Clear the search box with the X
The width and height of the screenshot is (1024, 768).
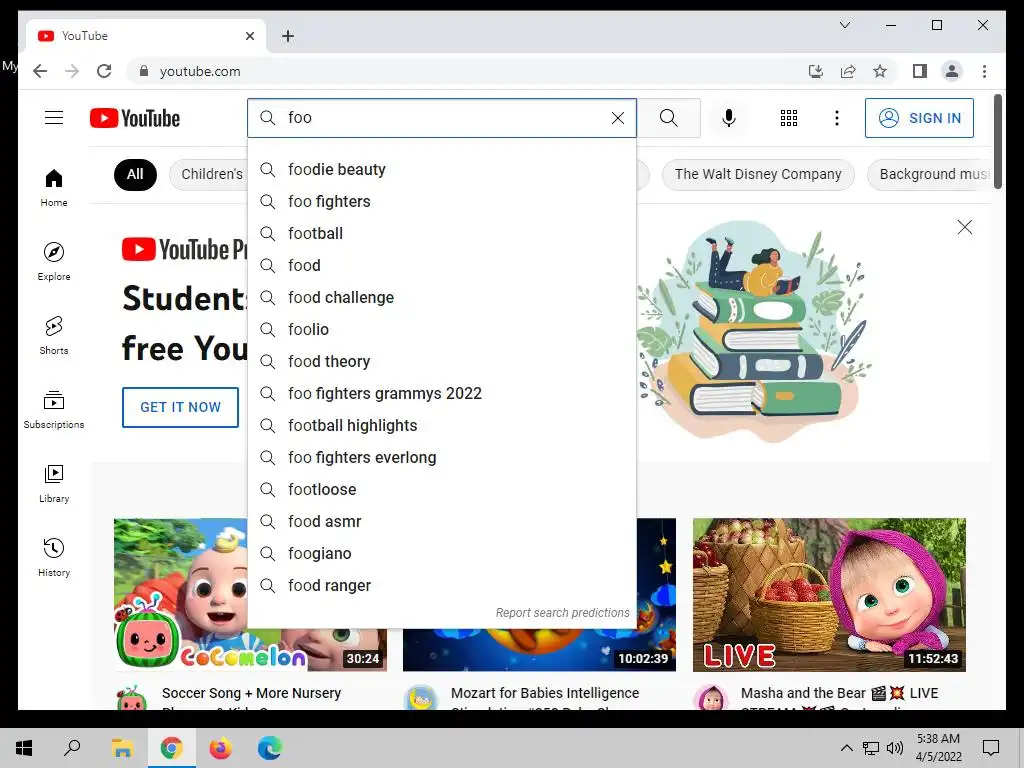coord(617,118)
